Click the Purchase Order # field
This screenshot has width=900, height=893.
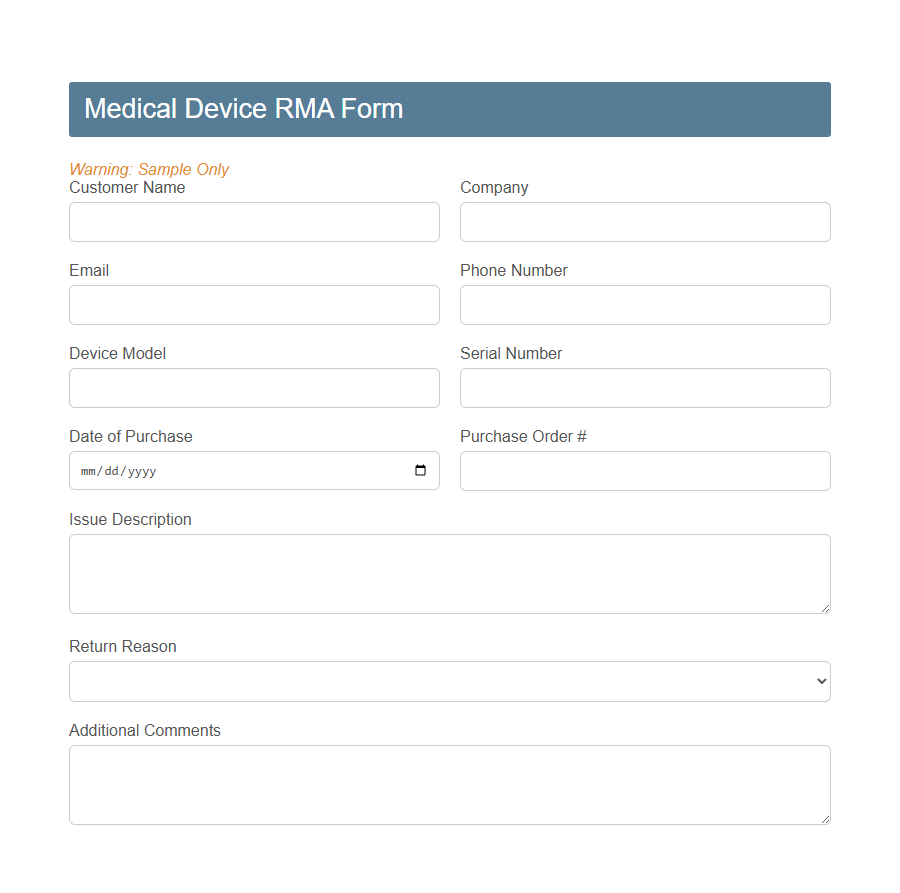pos(645,470)
